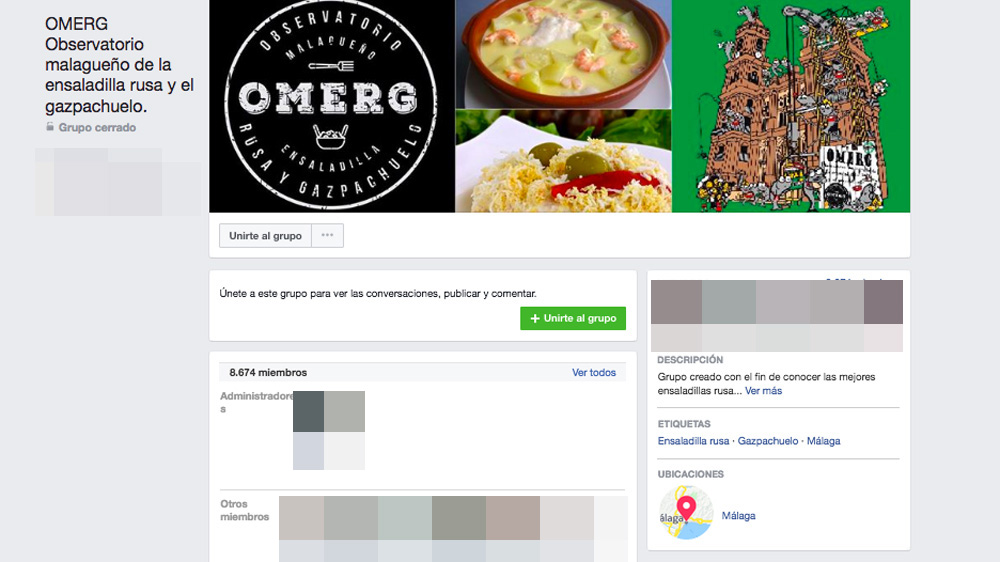
Task: Click the plus icon on green join button
Action: (x=535, y=318)
